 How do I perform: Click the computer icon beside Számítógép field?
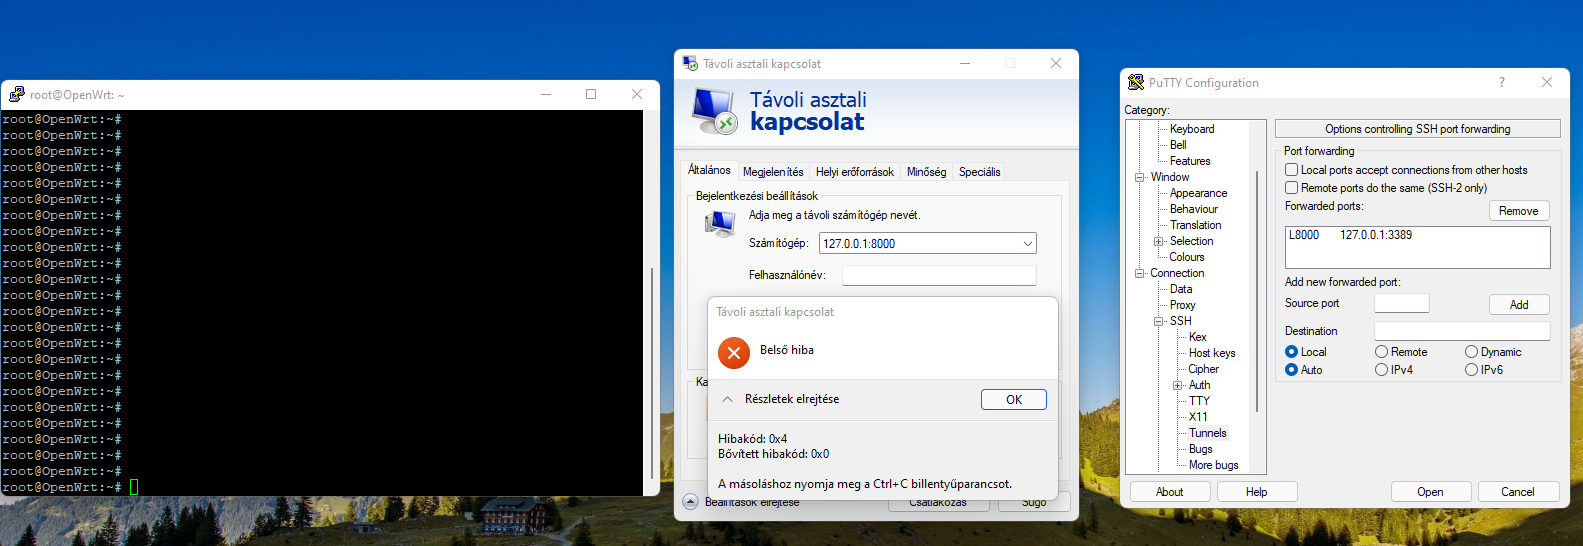(x=720, y=224)
